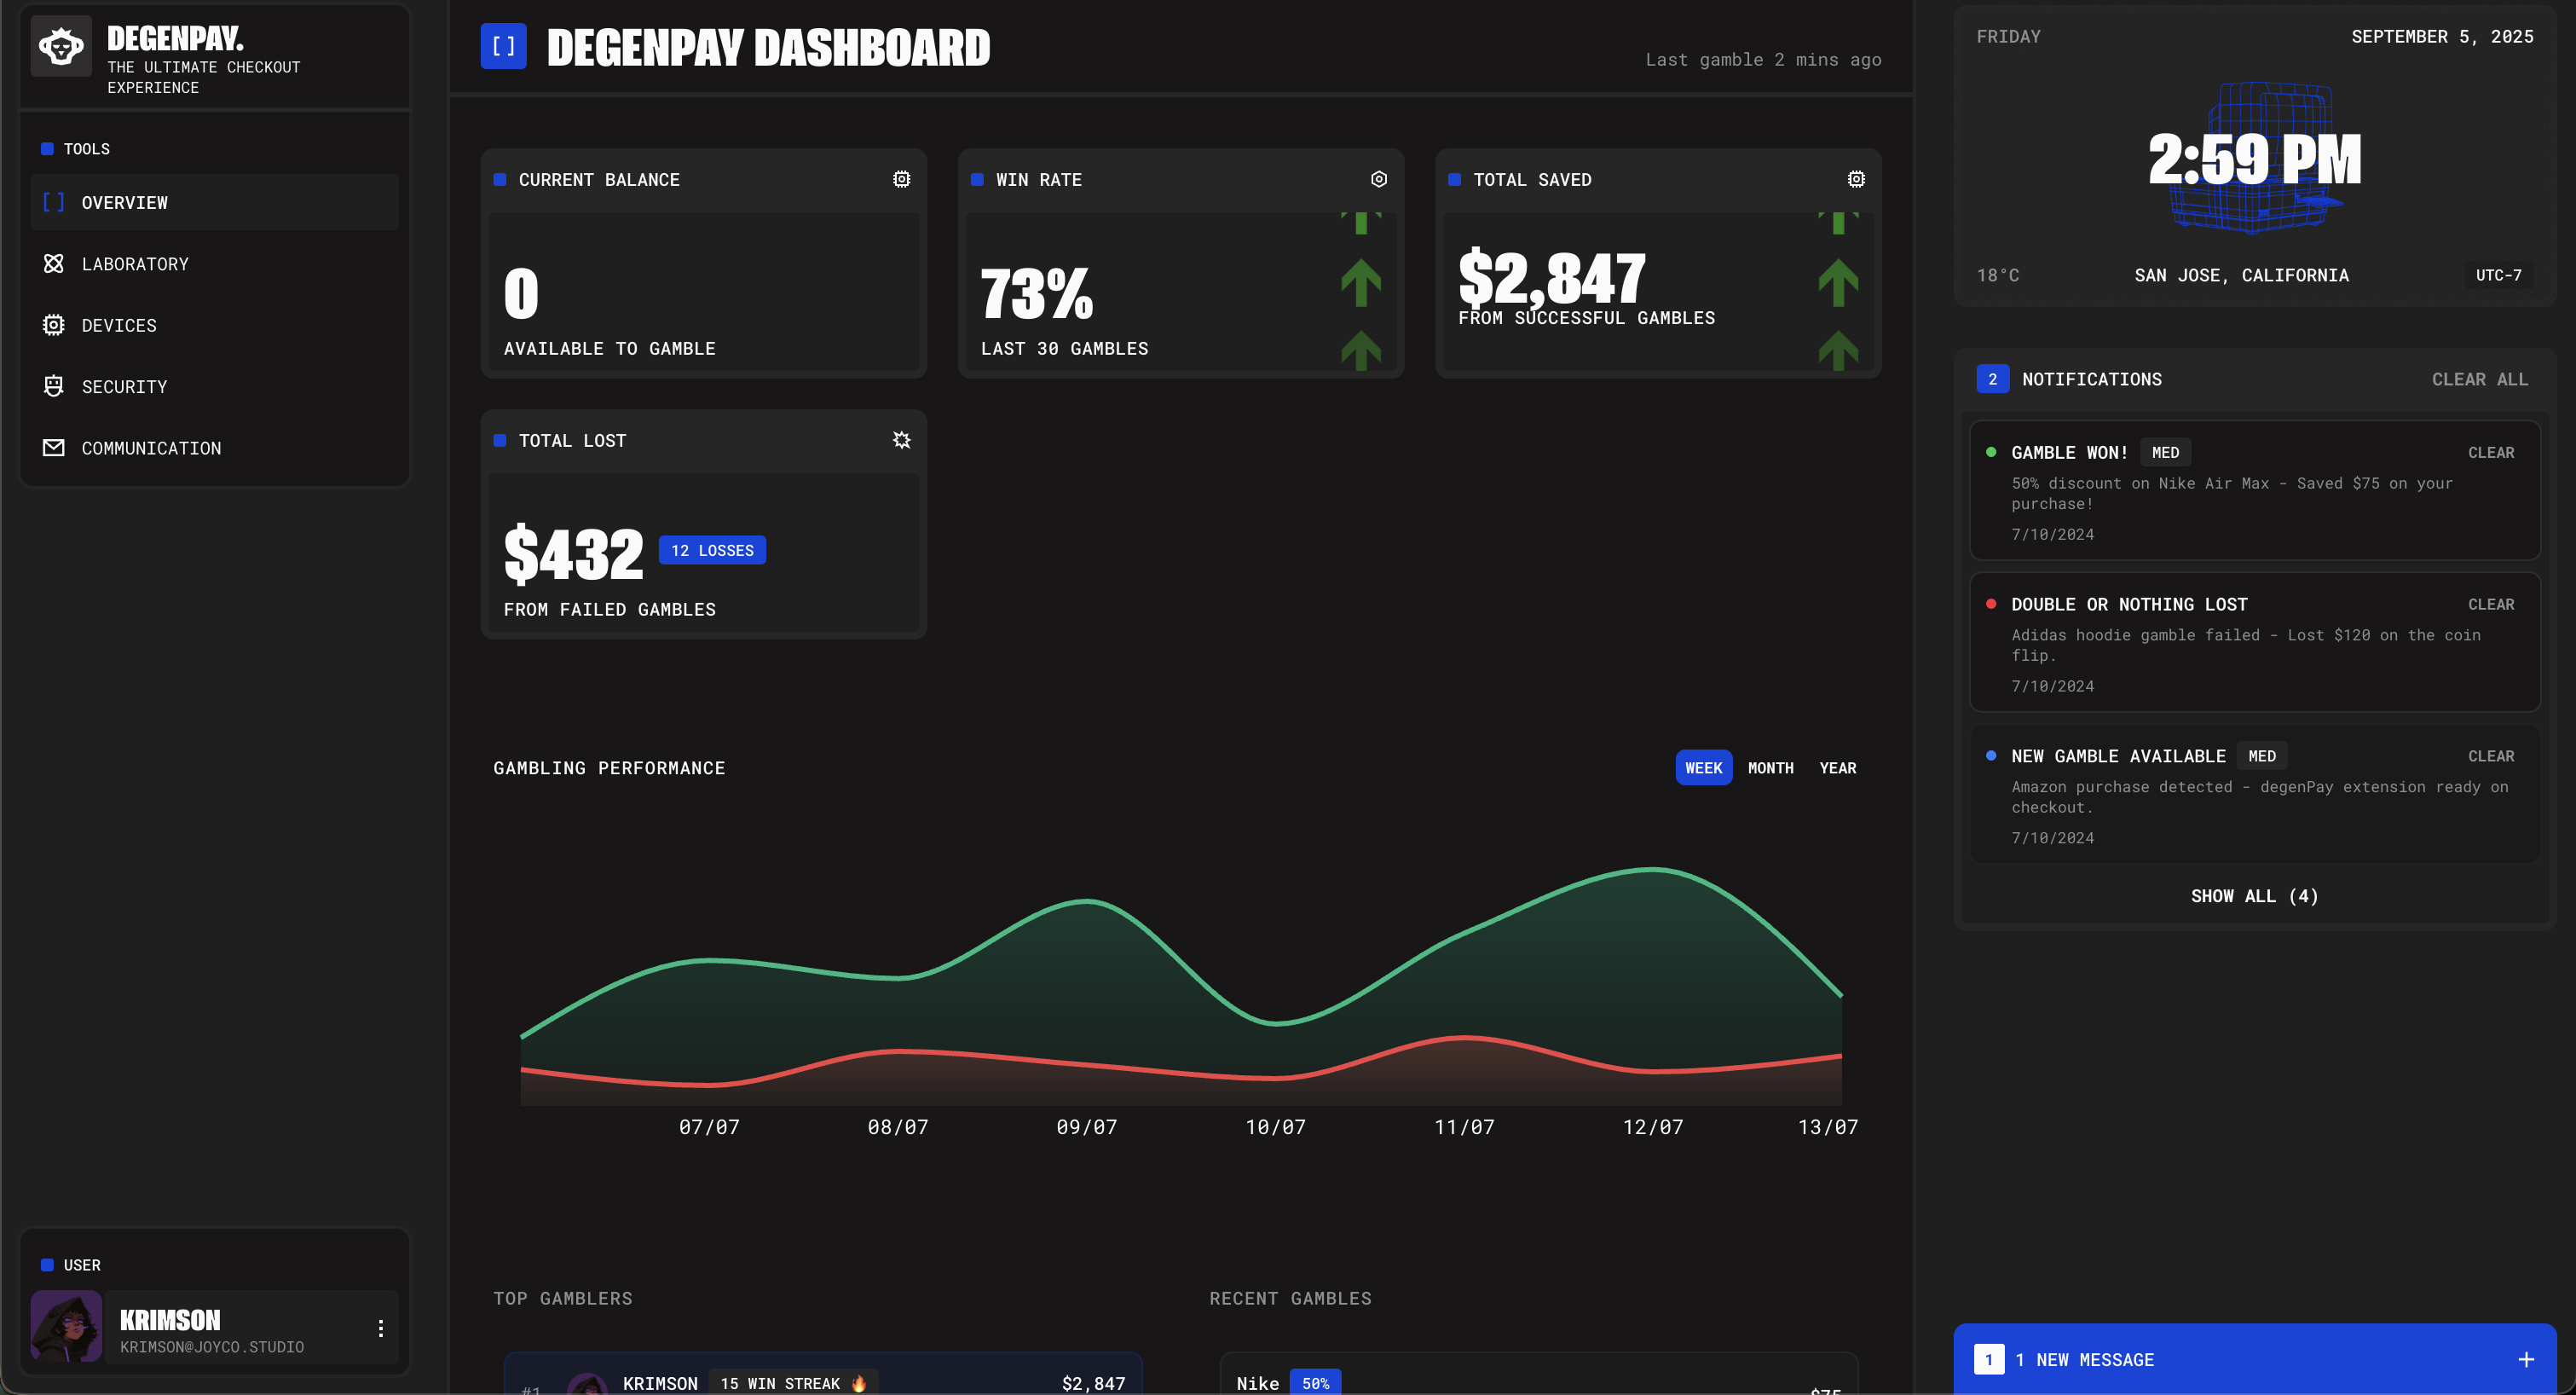Viewport: 2576px width, 1395px height.
Task: Click the Total Lost card gear icon
Action: 901,440
